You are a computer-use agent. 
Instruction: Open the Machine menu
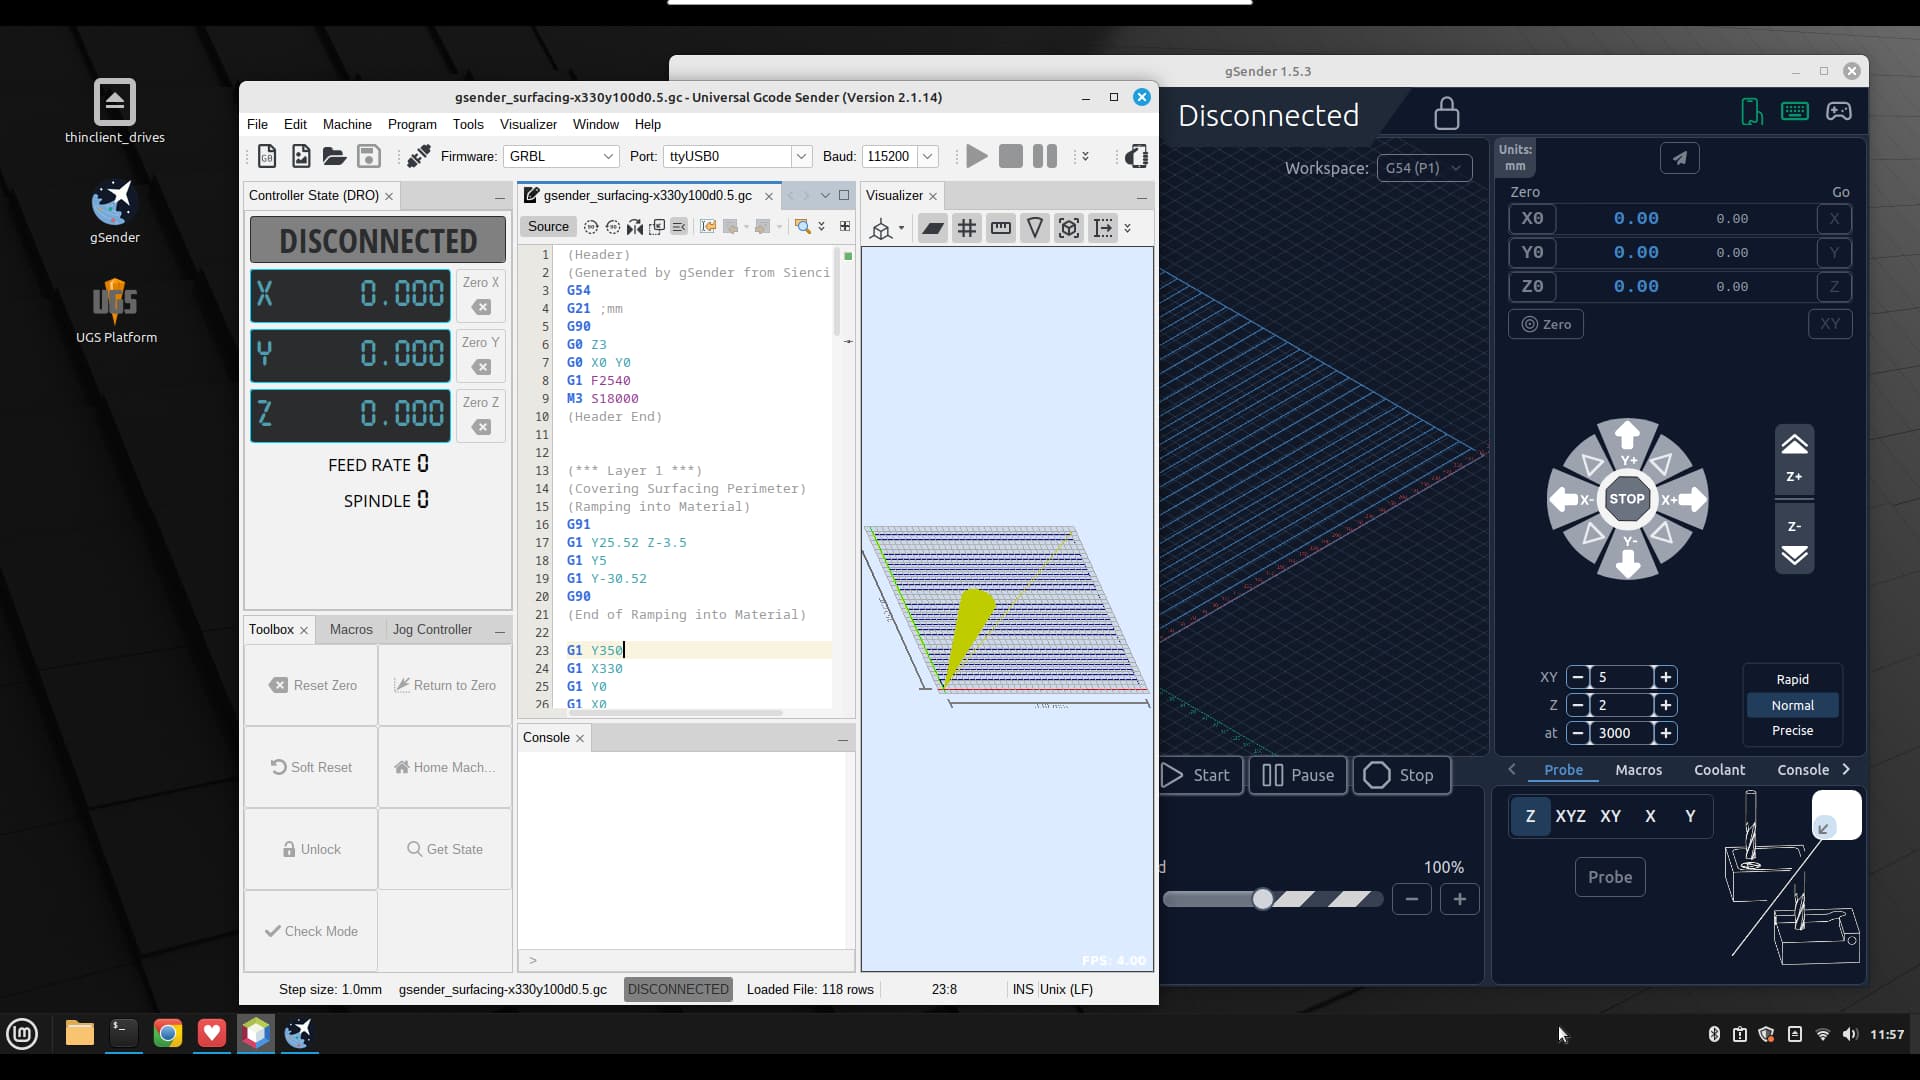point(346,124)
